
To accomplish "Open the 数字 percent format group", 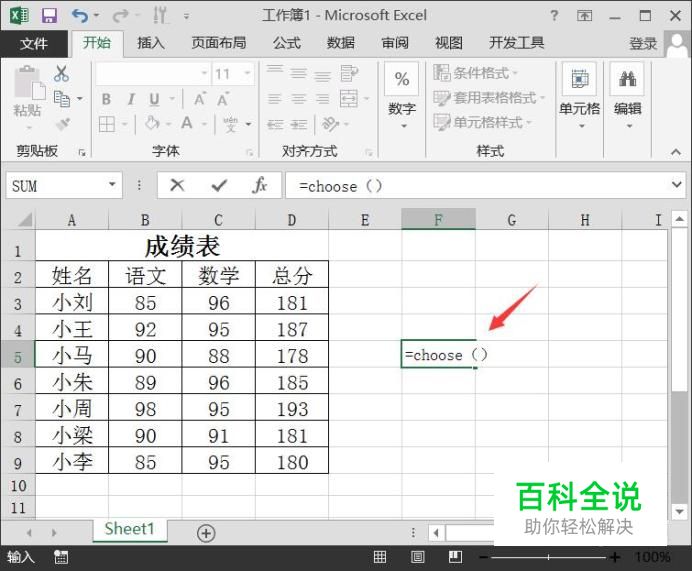I will click(402, 96).
